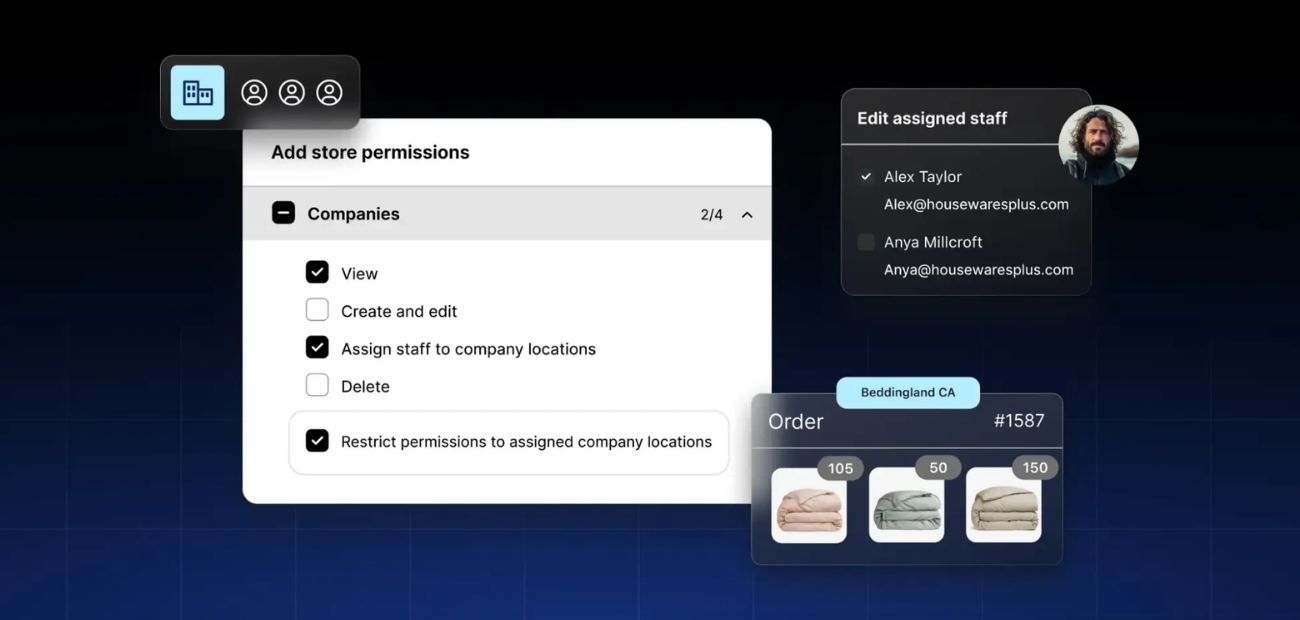Screen dimensions: 1300x620
Task: Click the Beddingland CA tag
Action: coord(907,393)
